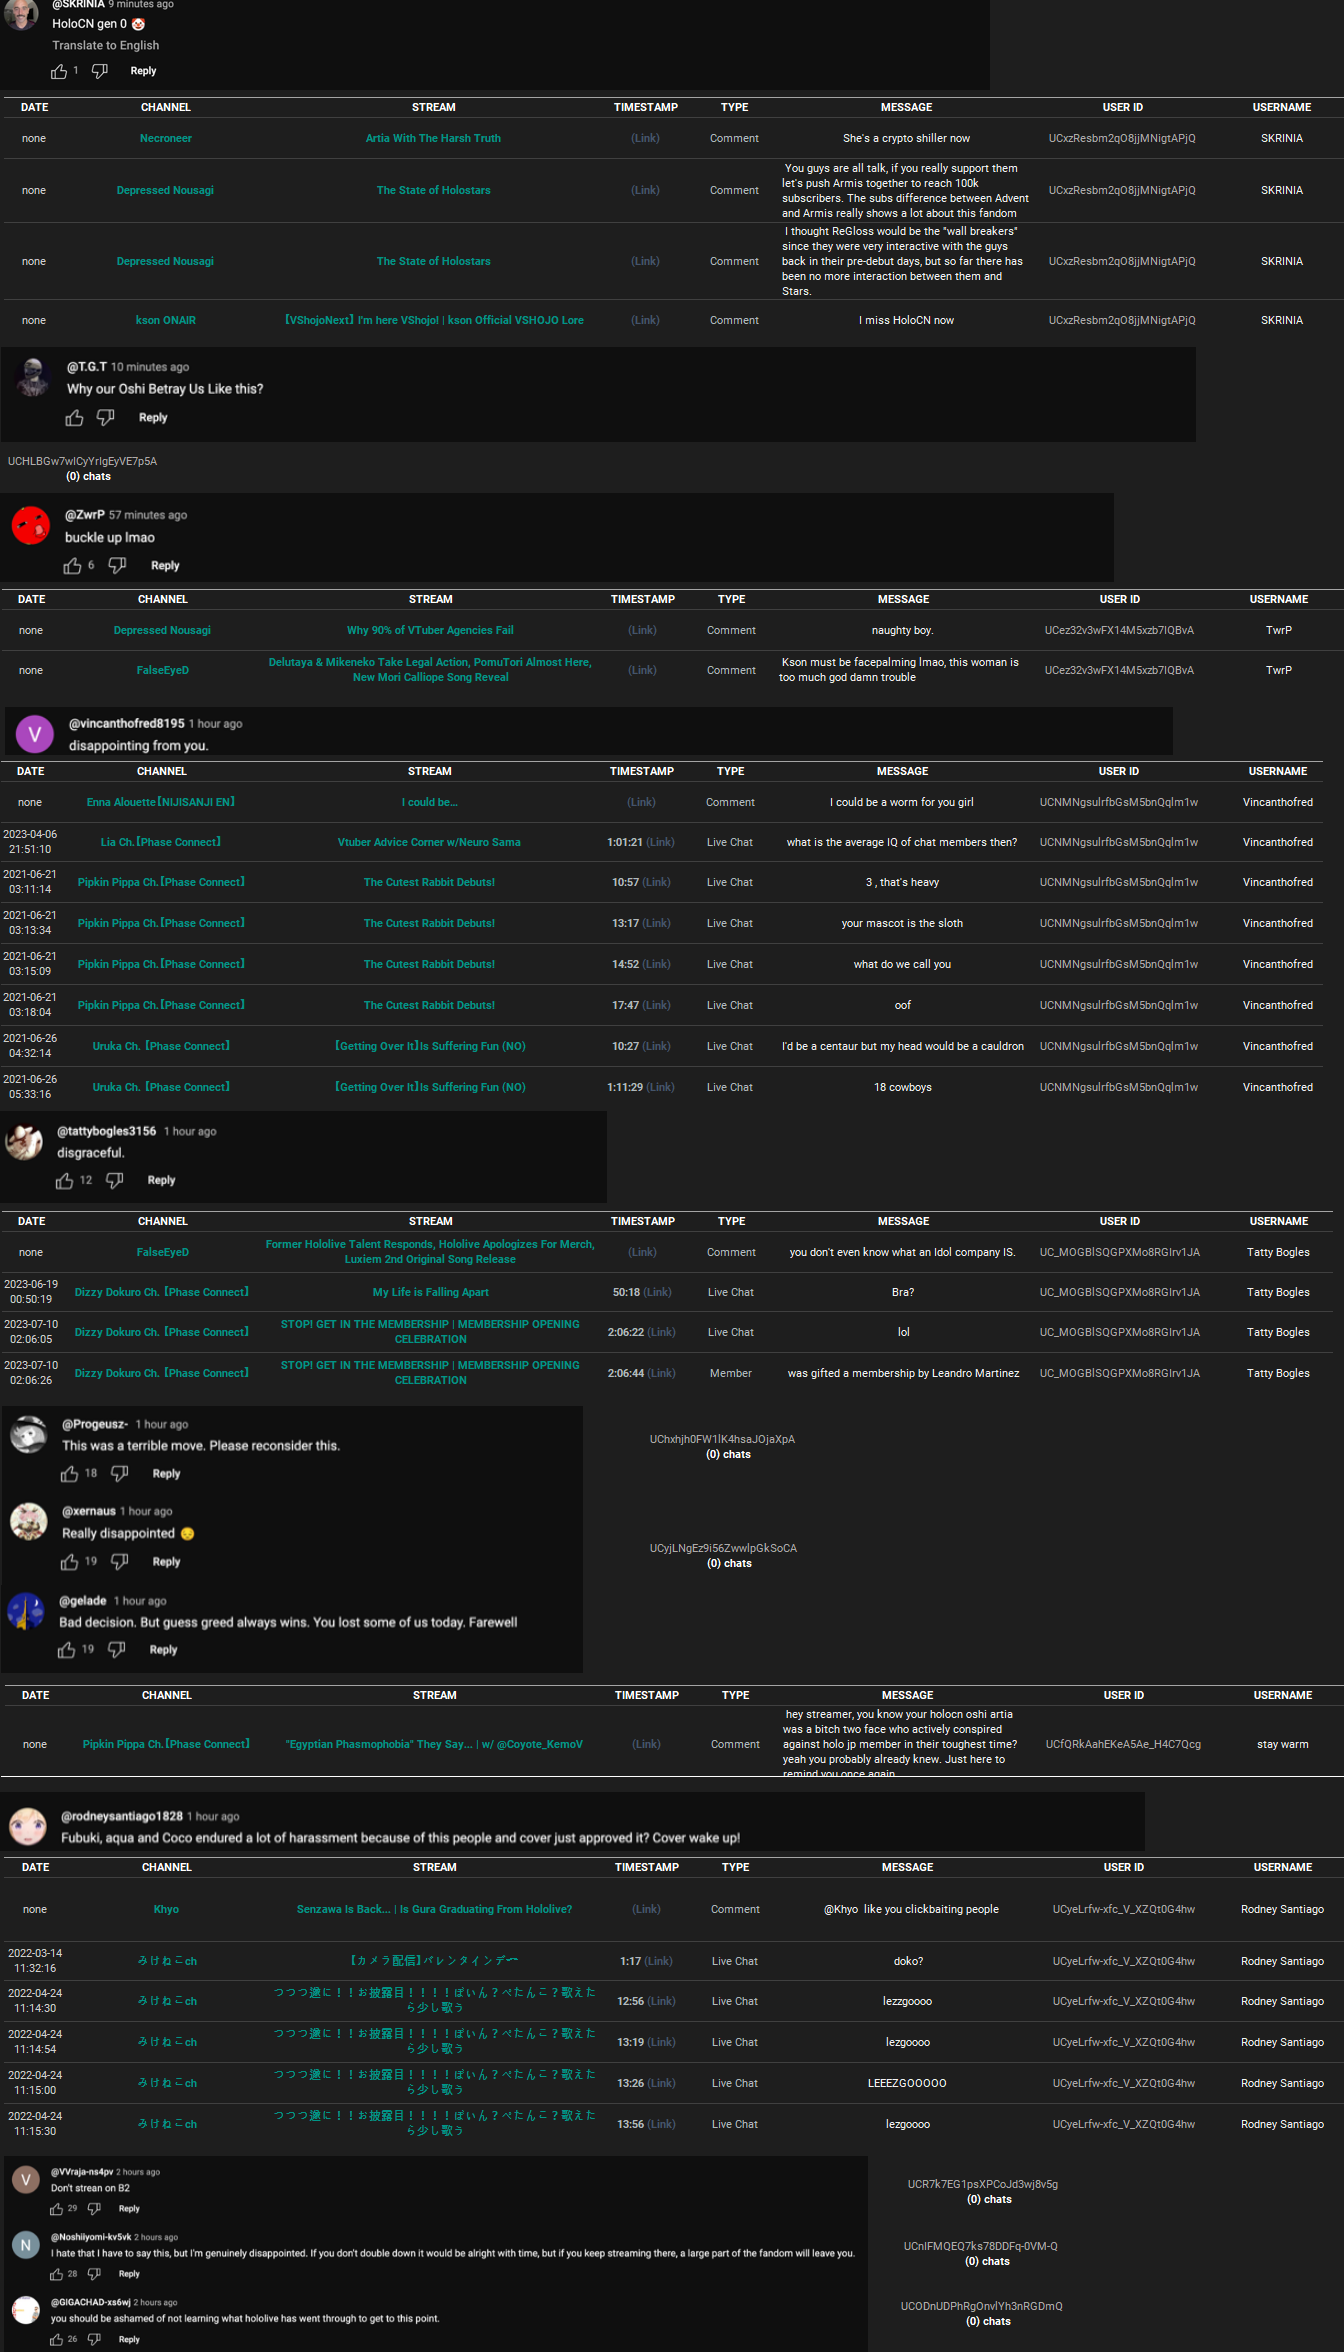Dislike @tattybogles3156's 'disgraceful.' comment

coord(115,1181)
